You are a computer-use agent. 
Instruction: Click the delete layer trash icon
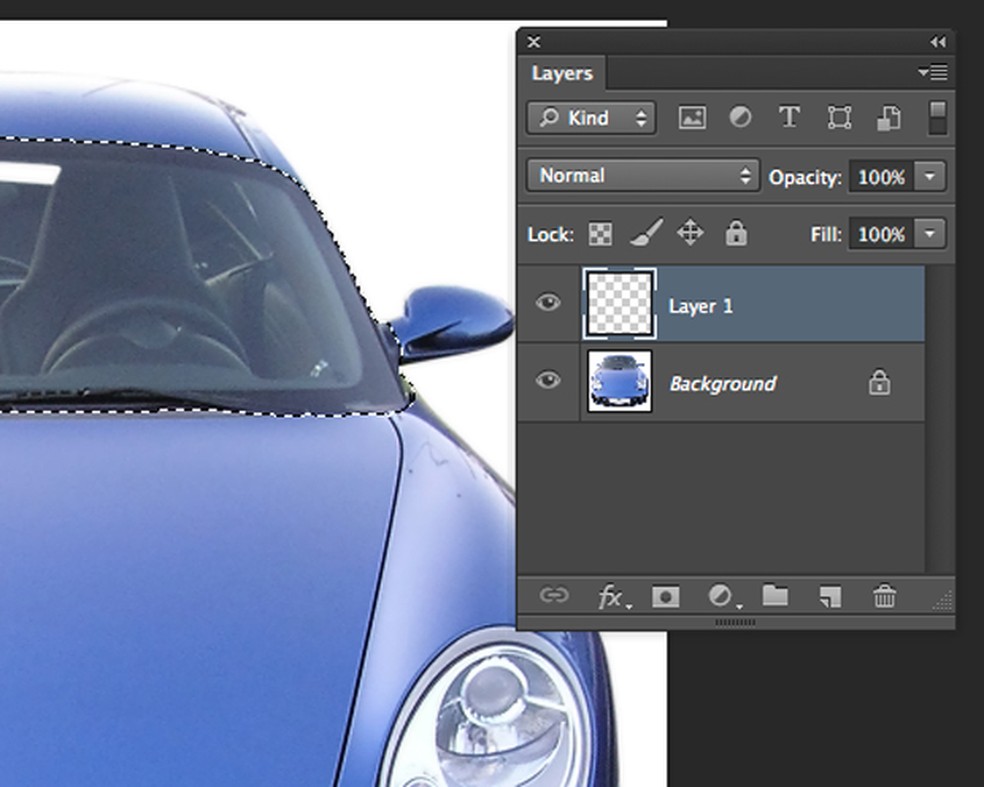coord(884,597)
